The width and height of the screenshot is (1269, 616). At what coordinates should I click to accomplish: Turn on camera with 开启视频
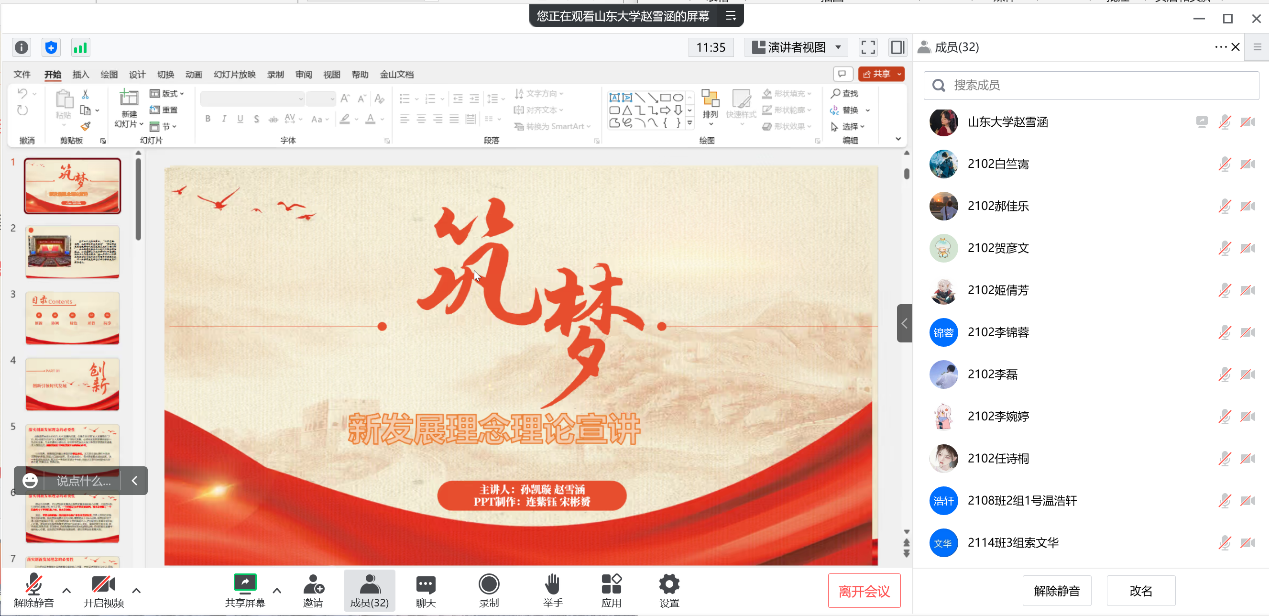(103, 590)
